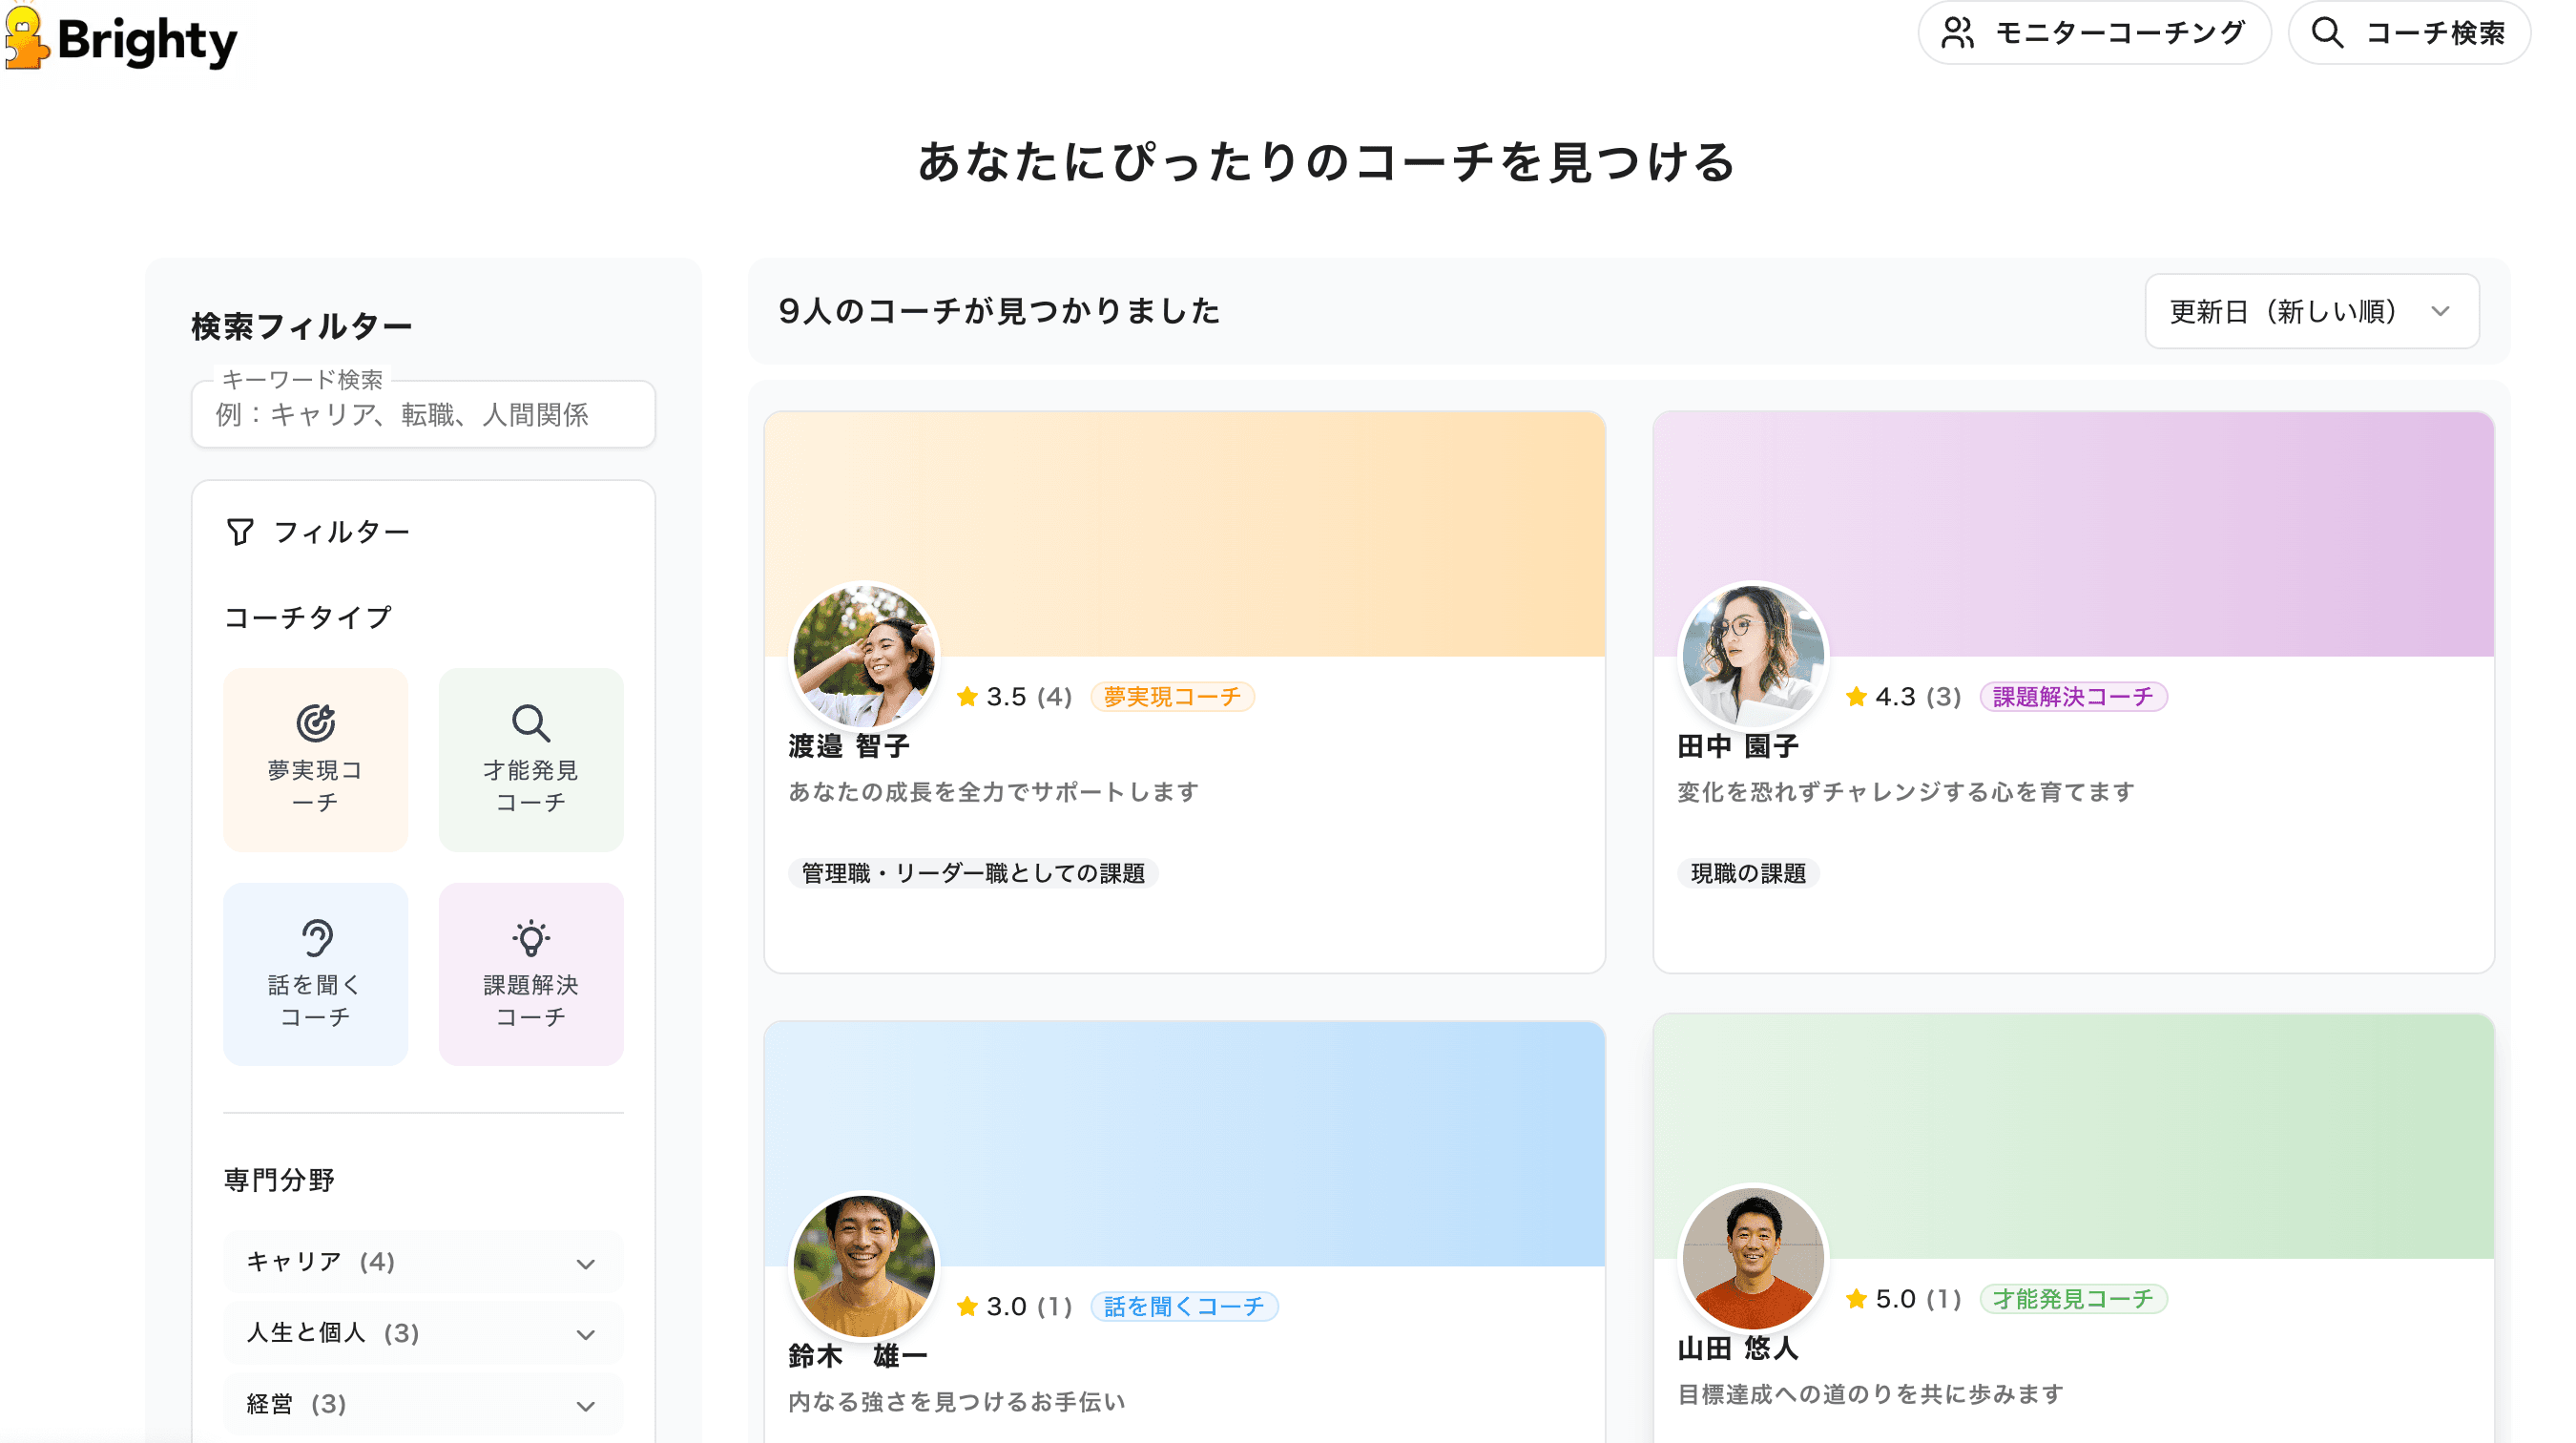Click the 5.0 (1) rating text
Viewport: 2576px width, 1443px height.
1918,1299
